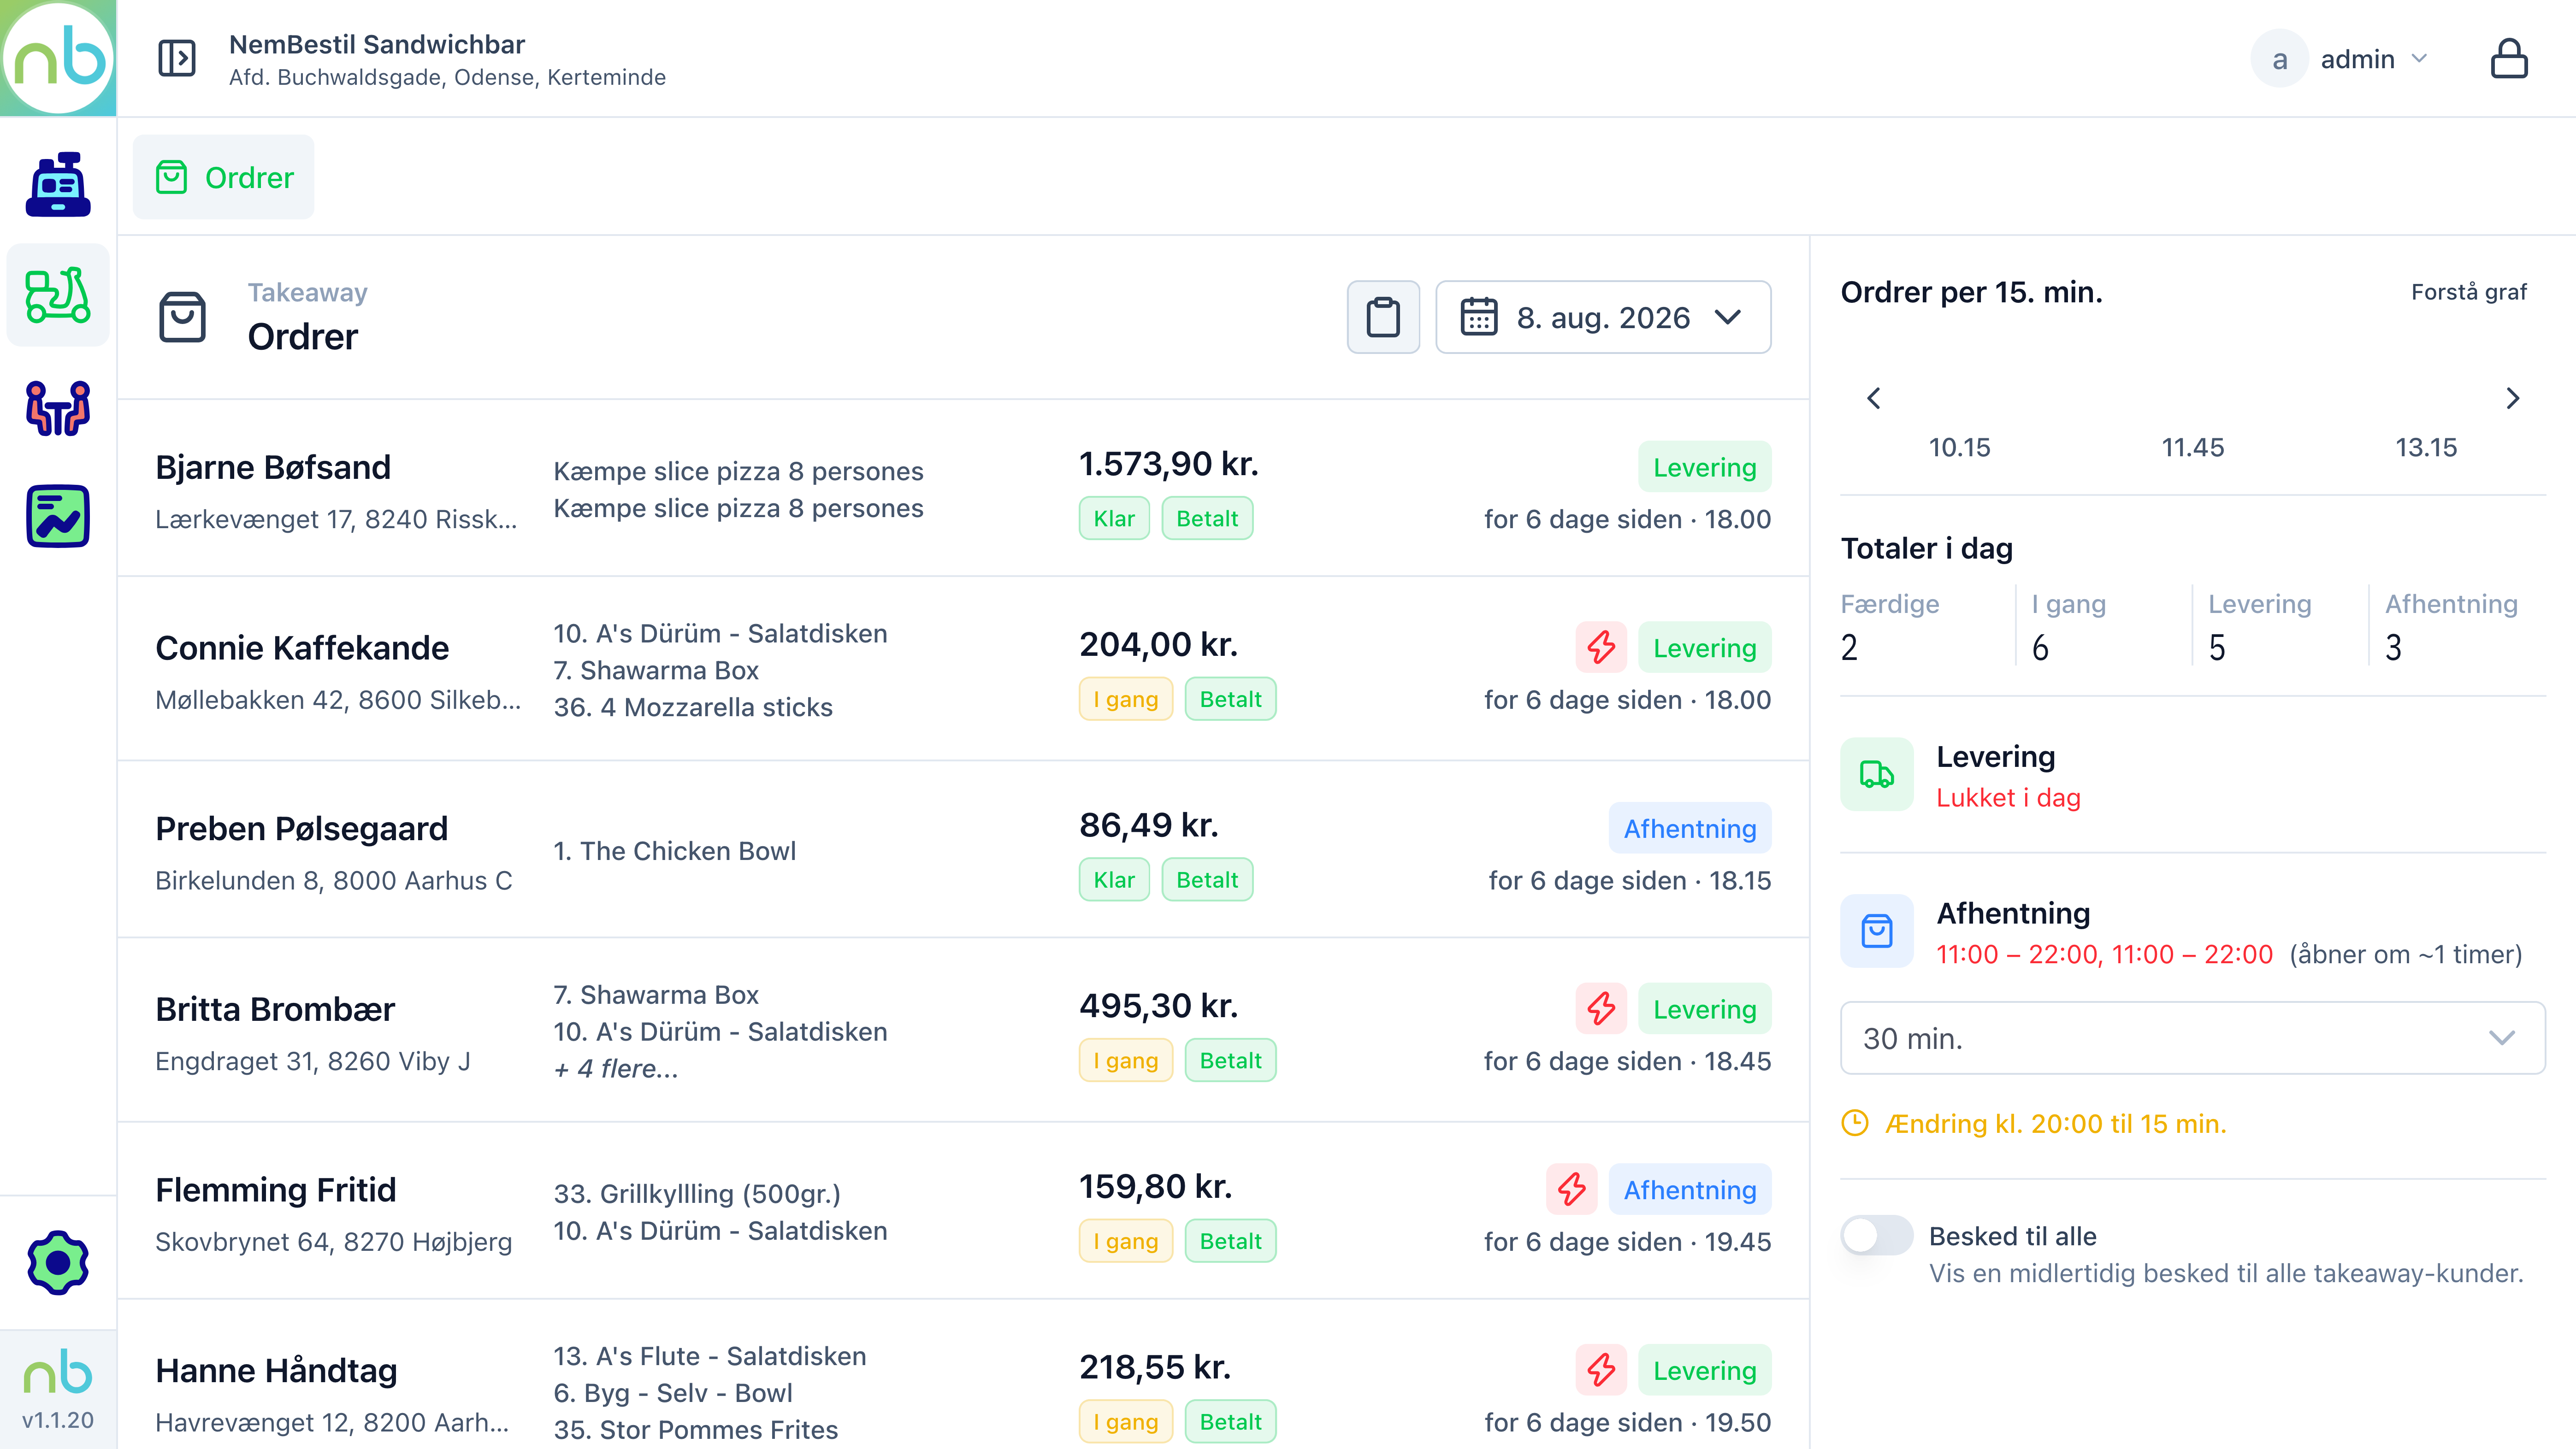Click the NemBestil nb logo

point(58,58)
